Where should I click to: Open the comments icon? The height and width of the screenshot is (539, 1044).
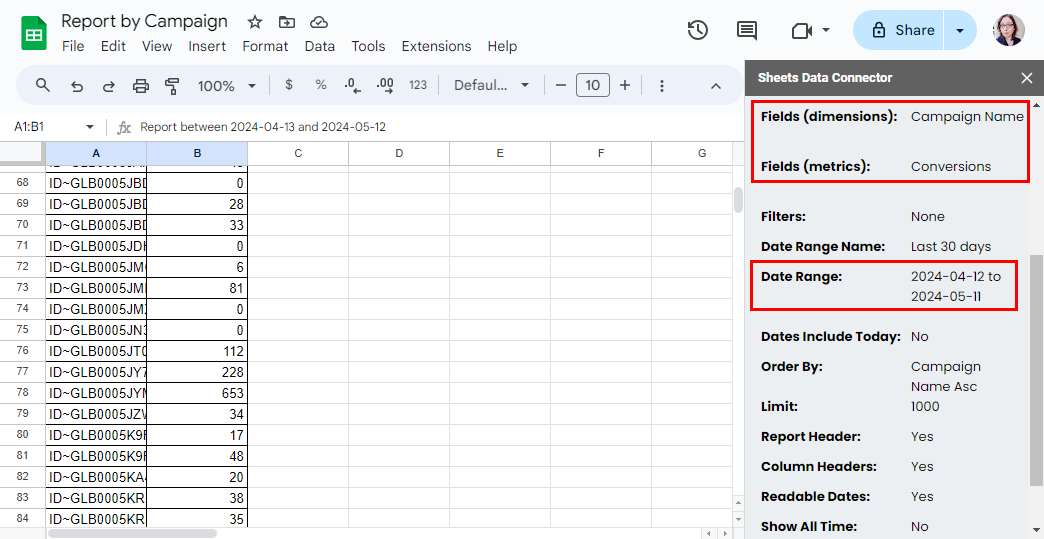[x=747, y=30]
